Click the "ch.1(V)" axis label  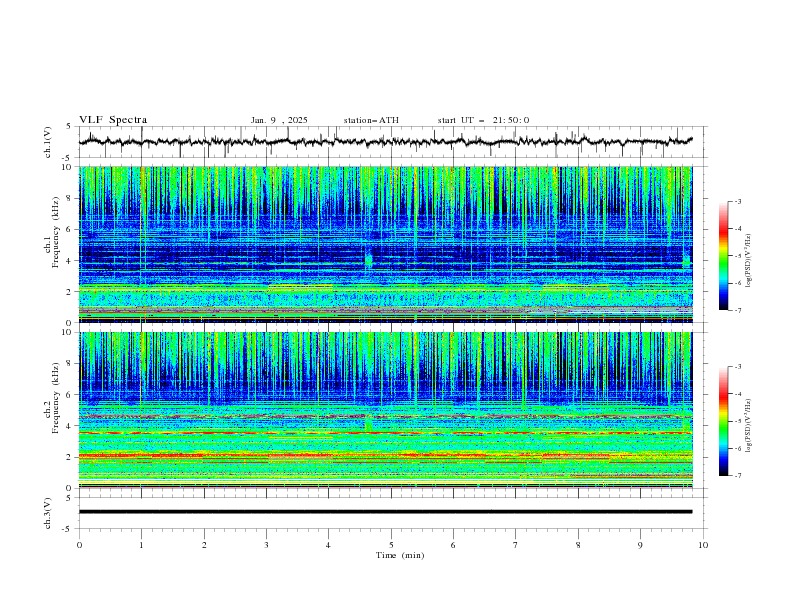(x=48, y=142)
